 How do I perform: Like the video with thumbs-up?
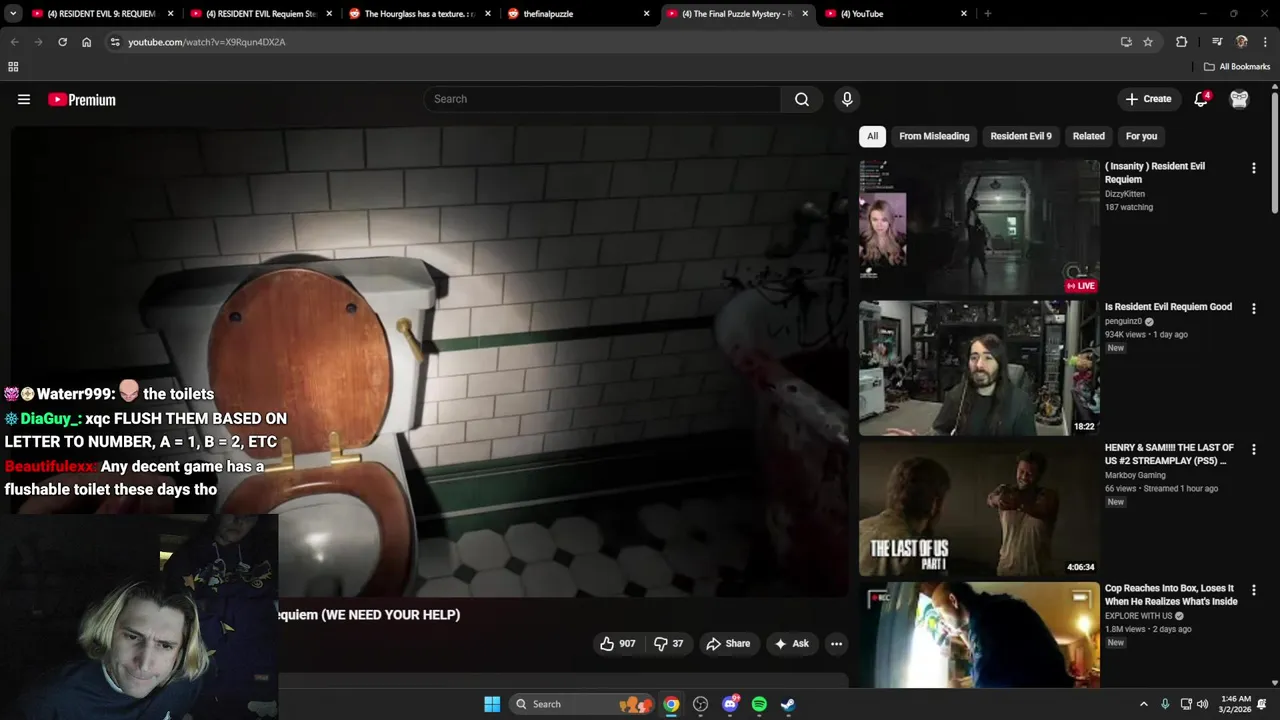point(617,643)
